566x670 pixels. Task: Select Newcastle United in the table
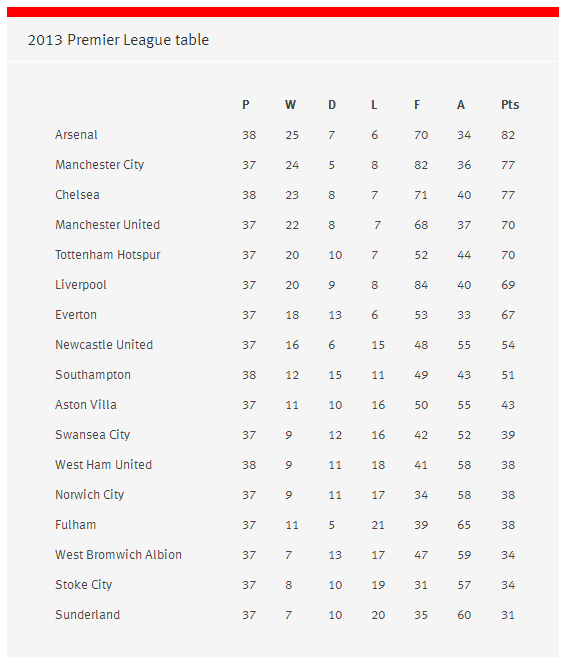click(104, 345)
